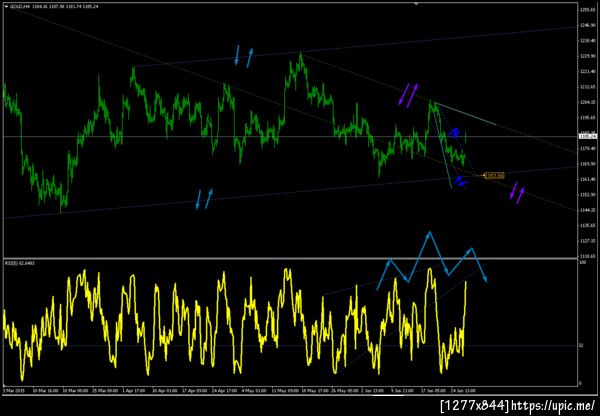Click the RSI scale value 100
This screenshot has width=600, height=416.
click(x=584, y=263)
